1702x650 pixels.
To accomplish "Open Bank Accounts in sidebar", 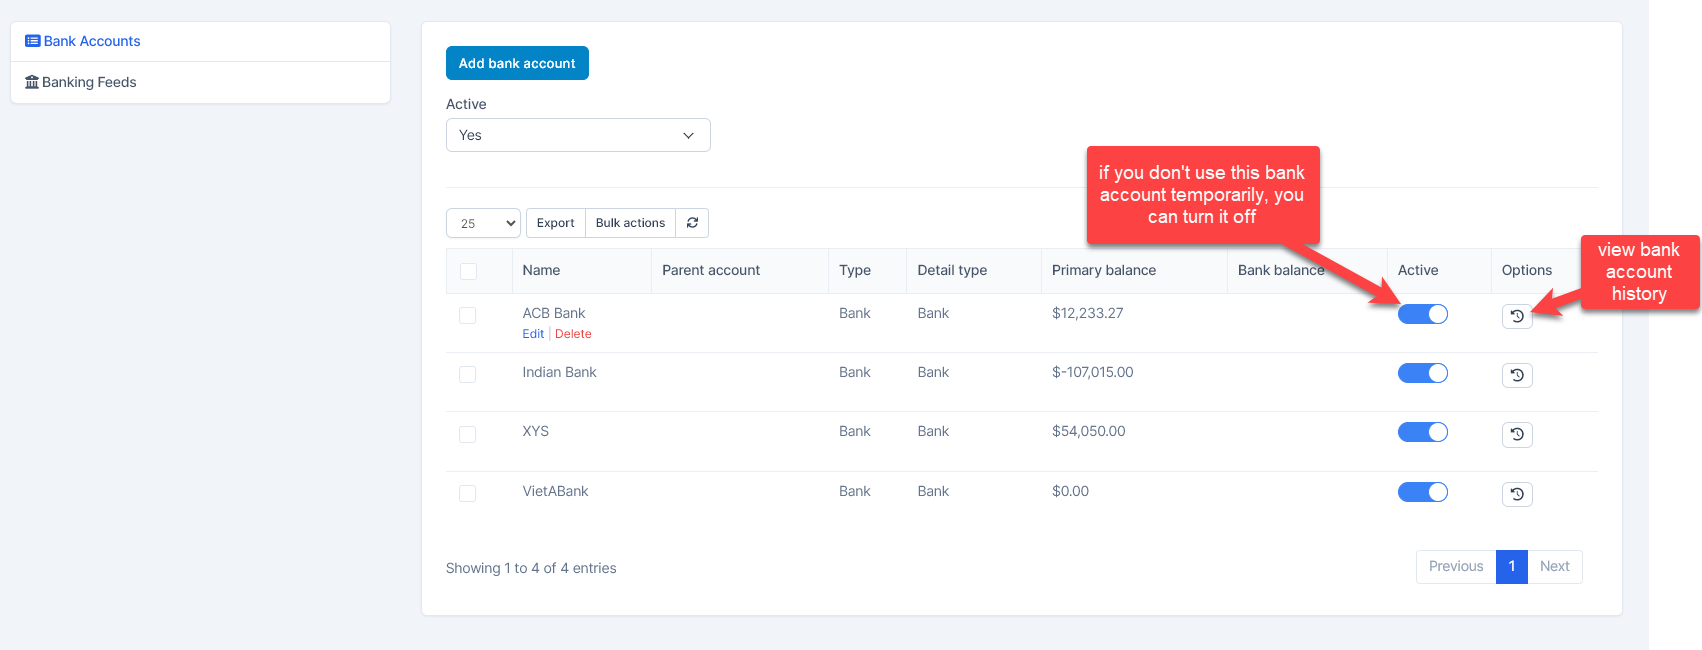I will click(91, 41).
